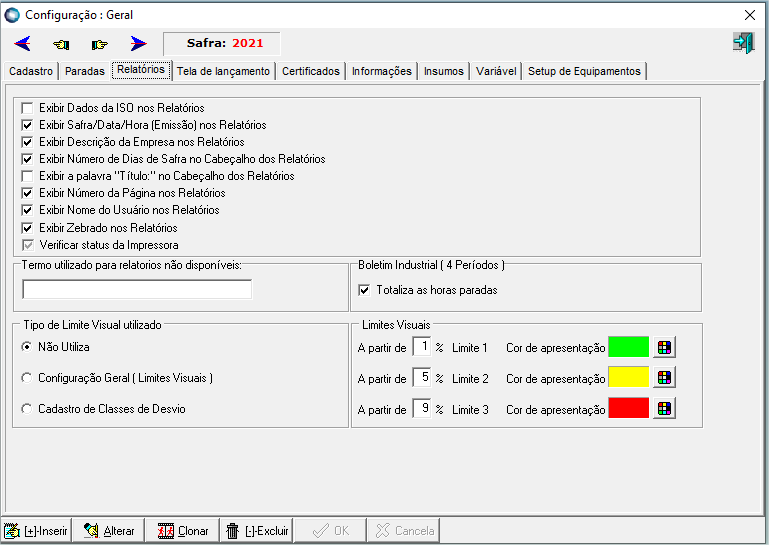The width and height of the screenshot is (769, 545).
Task: Switch to the Paradas tab
Action: pos(85,71)
